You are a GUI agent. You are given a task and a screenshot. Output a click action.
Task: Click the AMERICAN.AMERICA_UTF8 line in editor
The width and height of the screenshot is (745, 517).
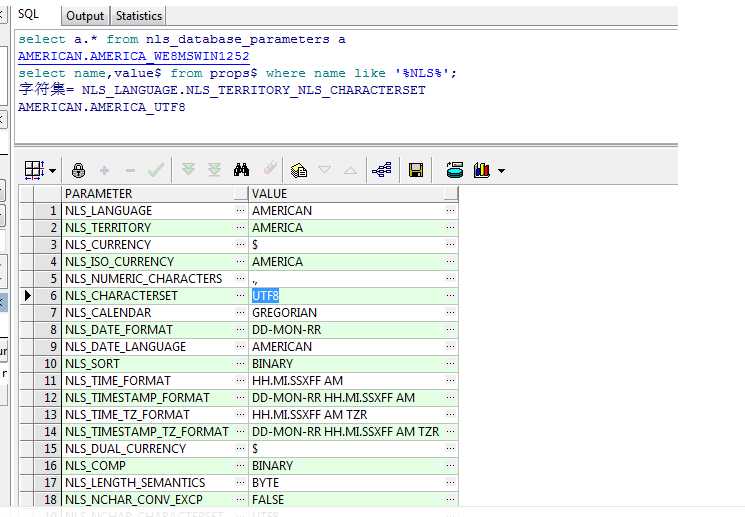[x=102, y=107]
